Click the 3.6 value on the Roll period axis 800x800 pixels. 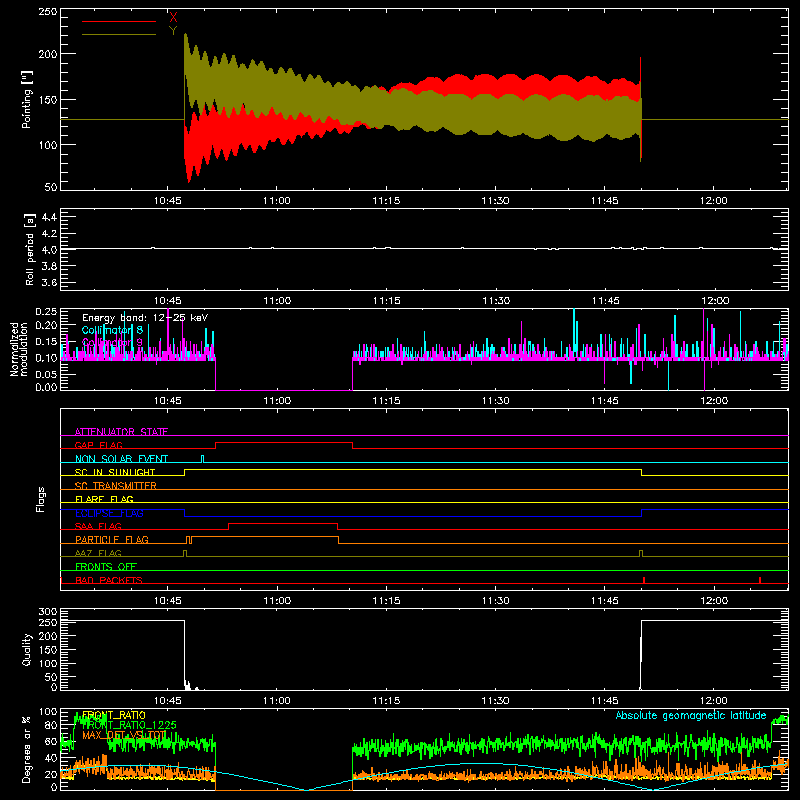point(49,282)
